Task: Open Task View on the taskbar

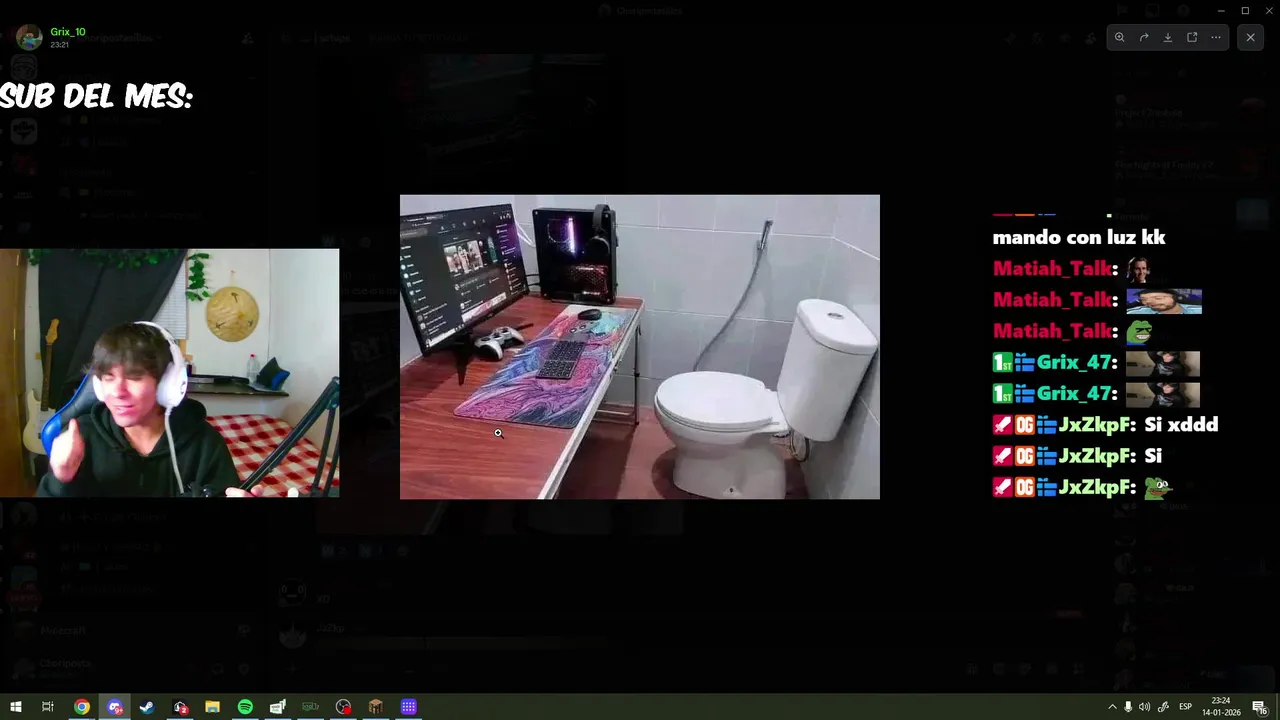Action: point(47,707)
